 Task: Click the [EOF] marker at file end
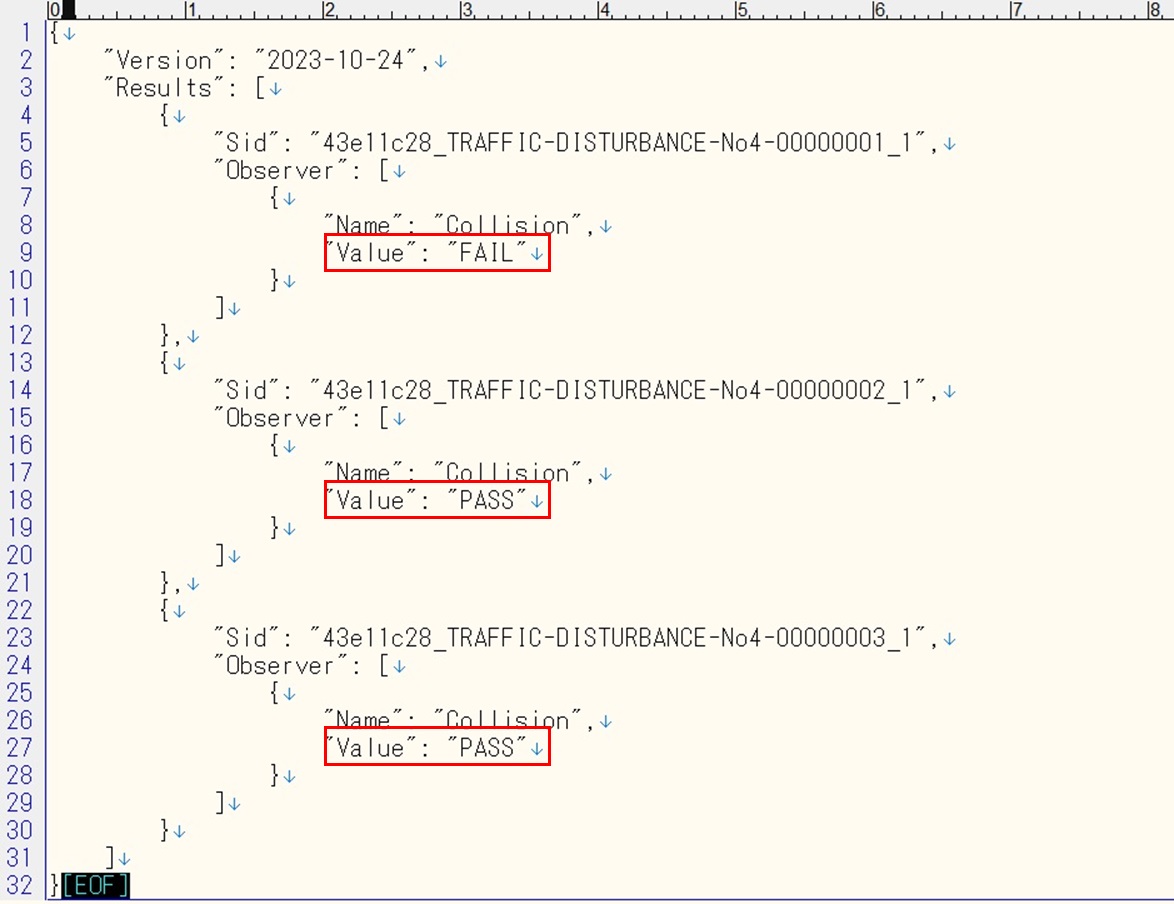pyautogui.click(x=96, y=885)
